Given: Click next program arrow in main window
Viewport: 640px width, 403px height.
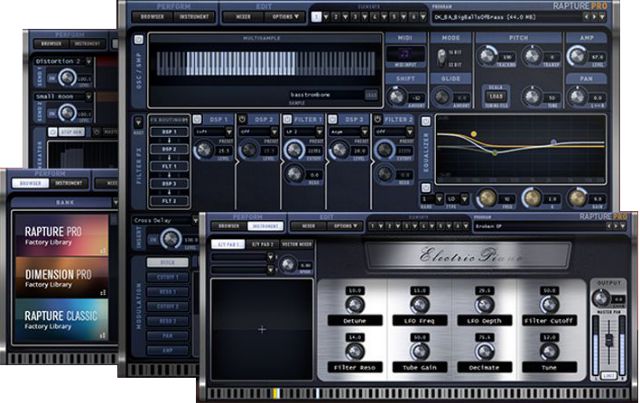Looking at the screenshot, I should (x=594, y=17).
